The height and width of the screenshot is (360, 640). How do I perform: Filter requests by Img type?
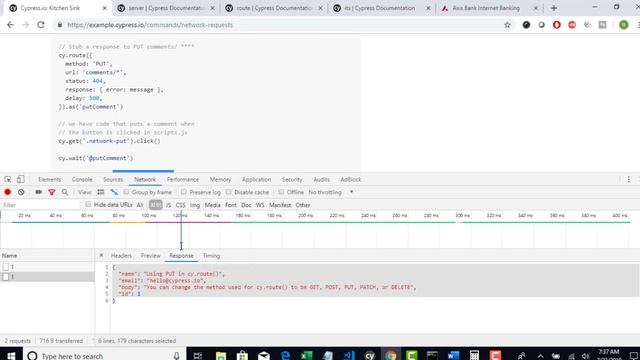coord(195,205)
